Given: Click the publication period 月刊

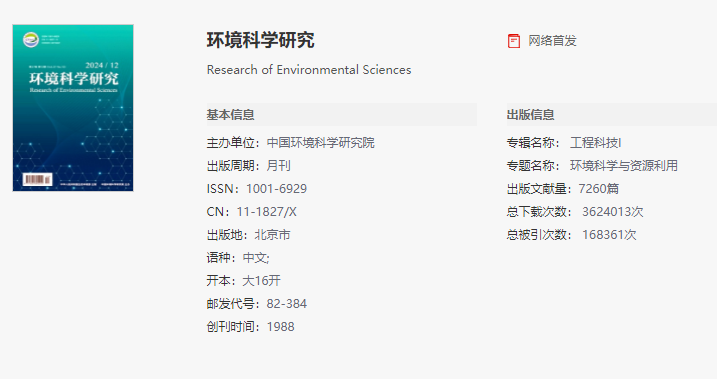Looking at the screenshot, I should click(278, 165).
